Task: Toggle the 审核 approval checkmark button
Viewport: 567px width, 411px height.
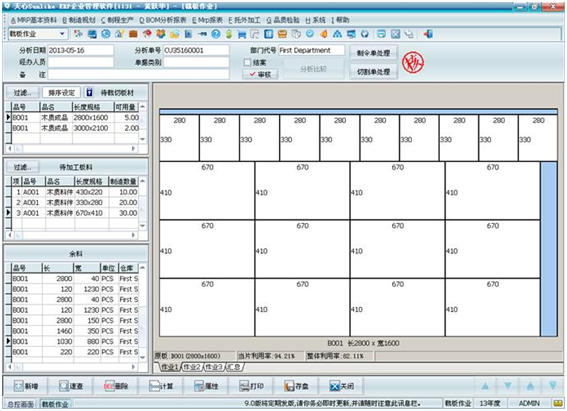Action: pyautogui.click(x=260, y=74)
